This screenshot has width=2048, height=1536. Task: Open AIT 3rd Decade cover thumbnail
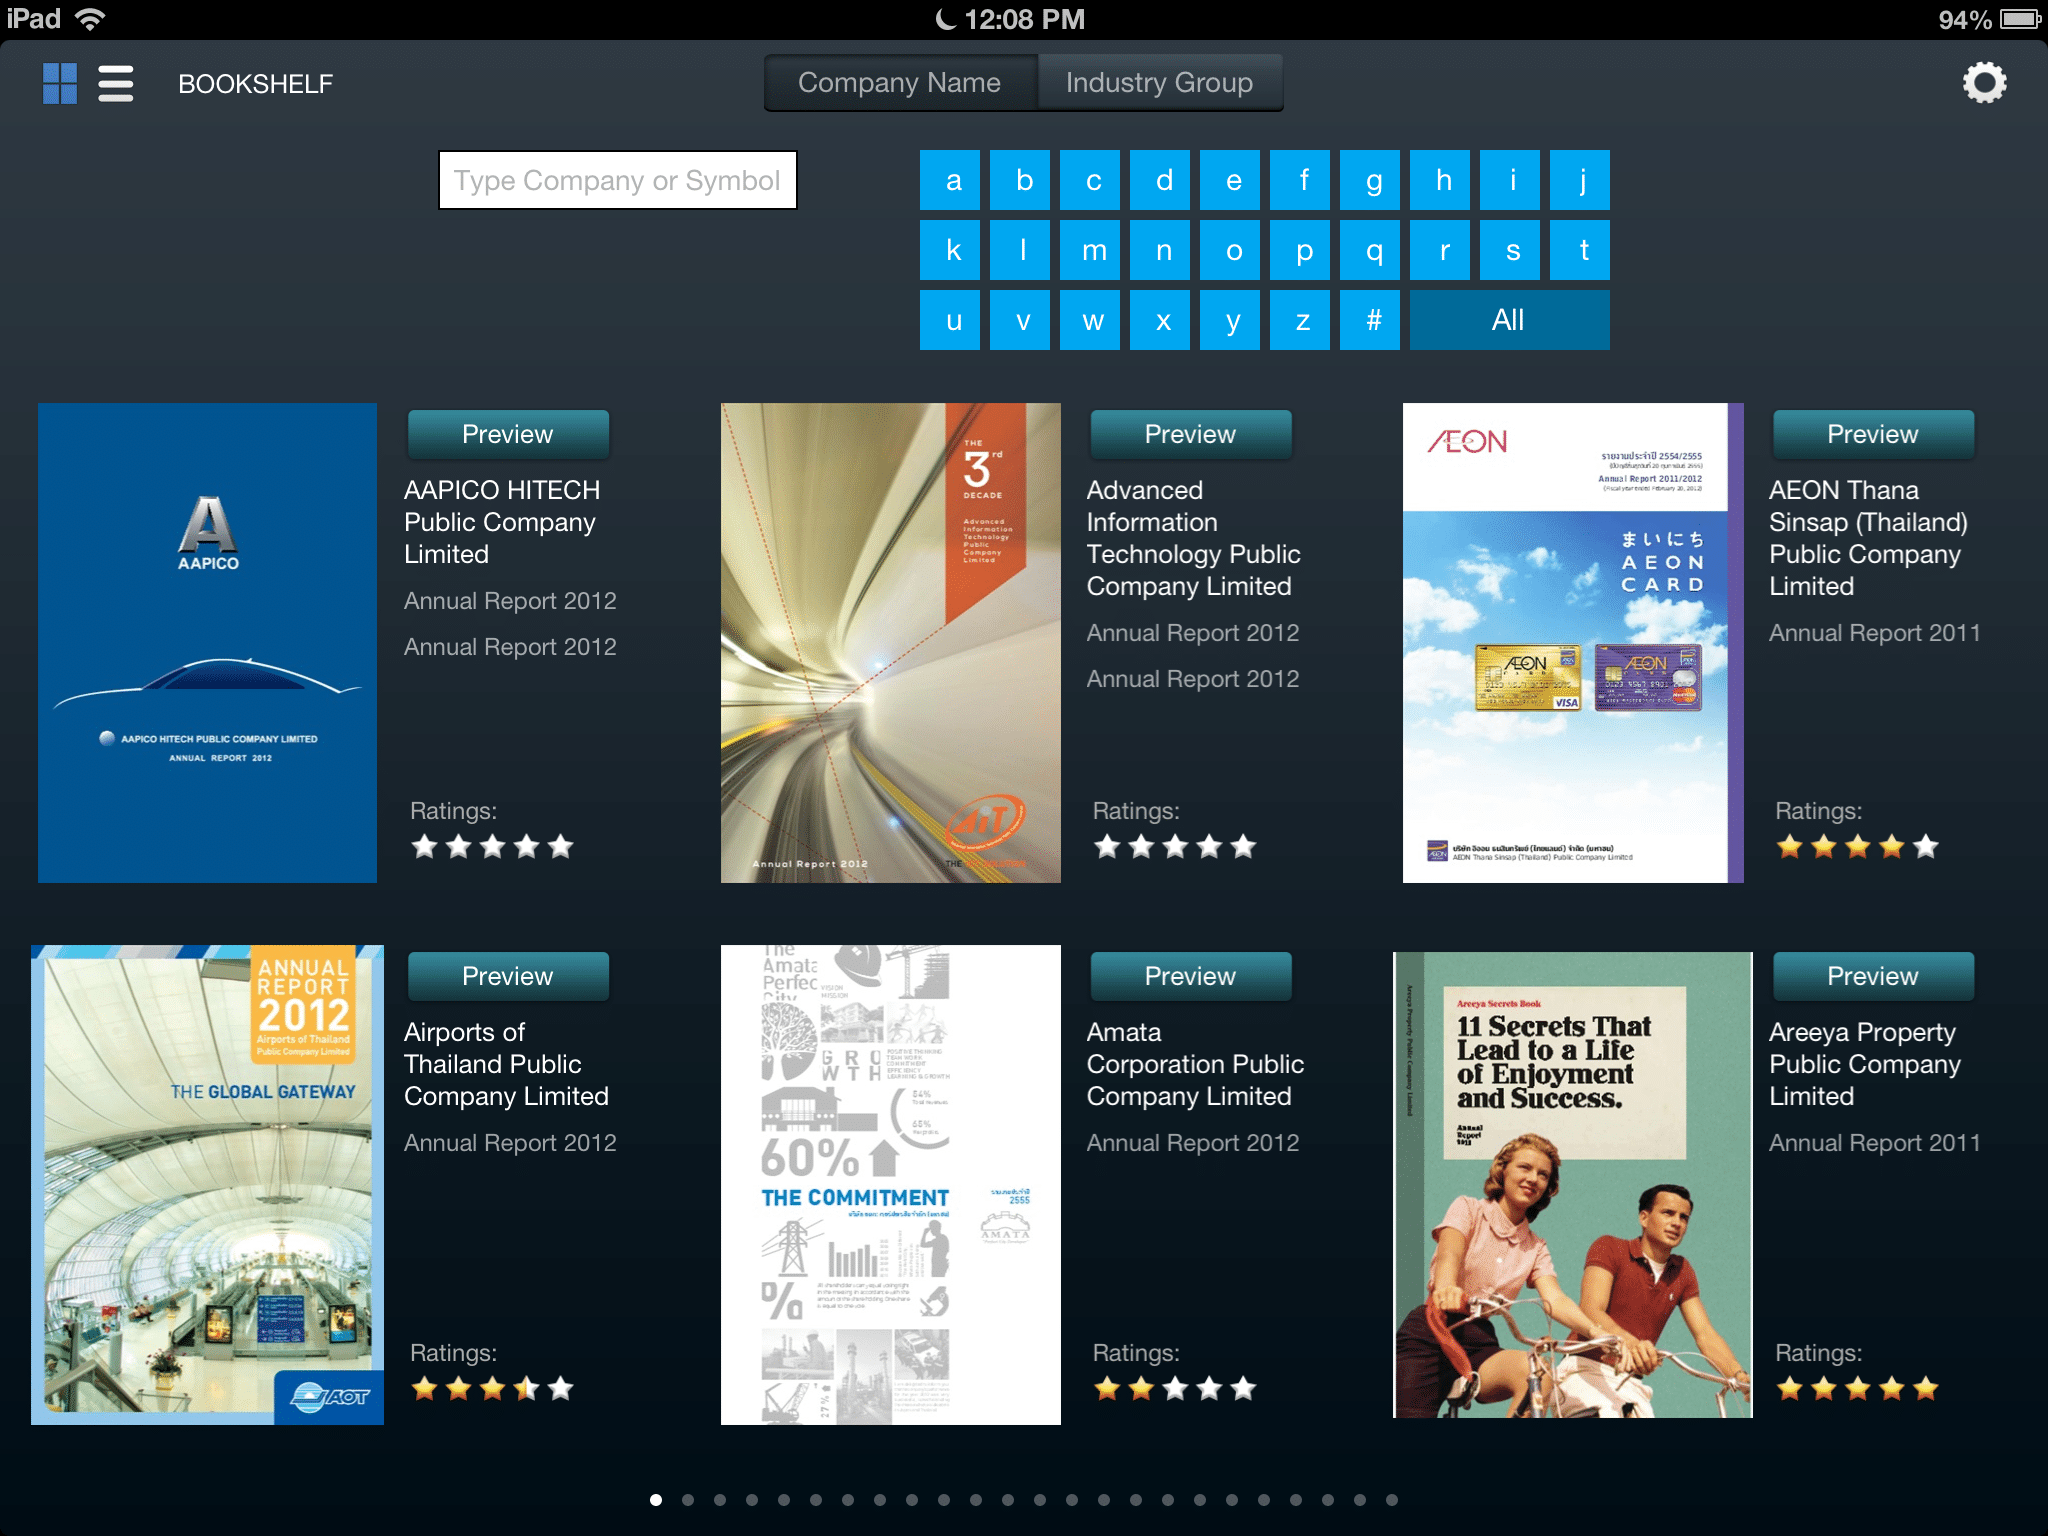click(x=890, y=643)
